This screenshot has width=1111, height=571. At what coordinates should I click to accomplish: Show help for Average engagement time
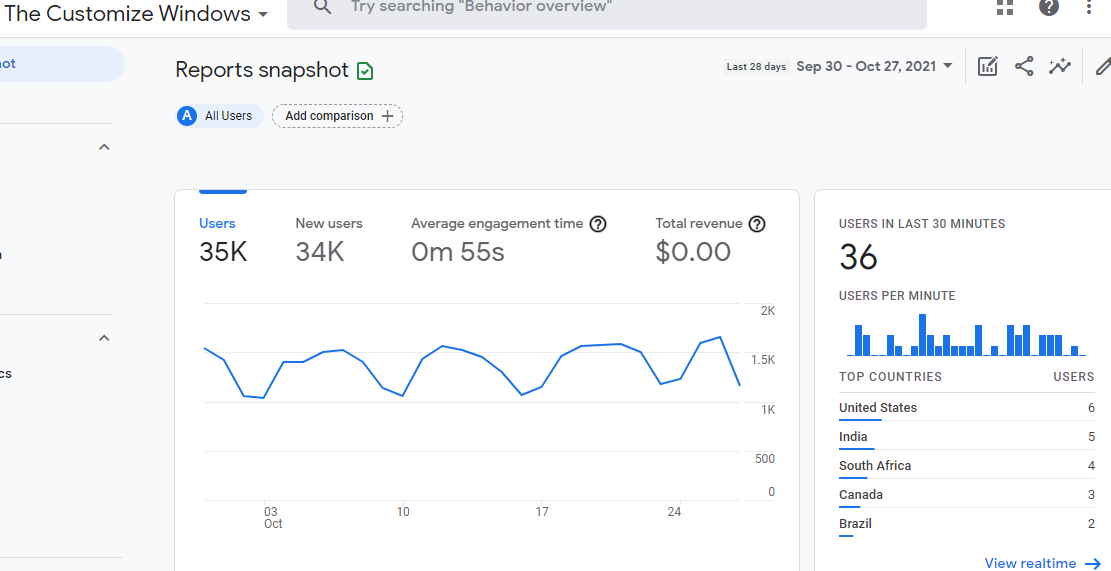click(x=598, y=225)
